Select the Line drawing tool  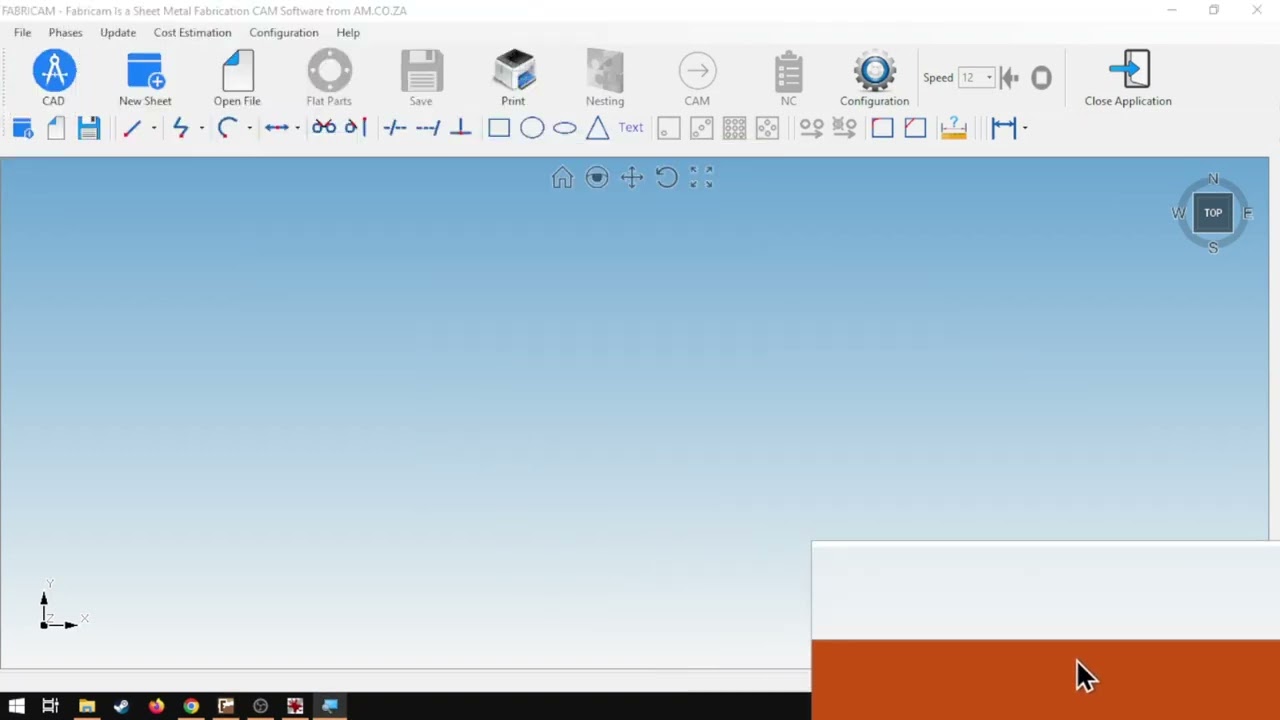coord(132,128)
